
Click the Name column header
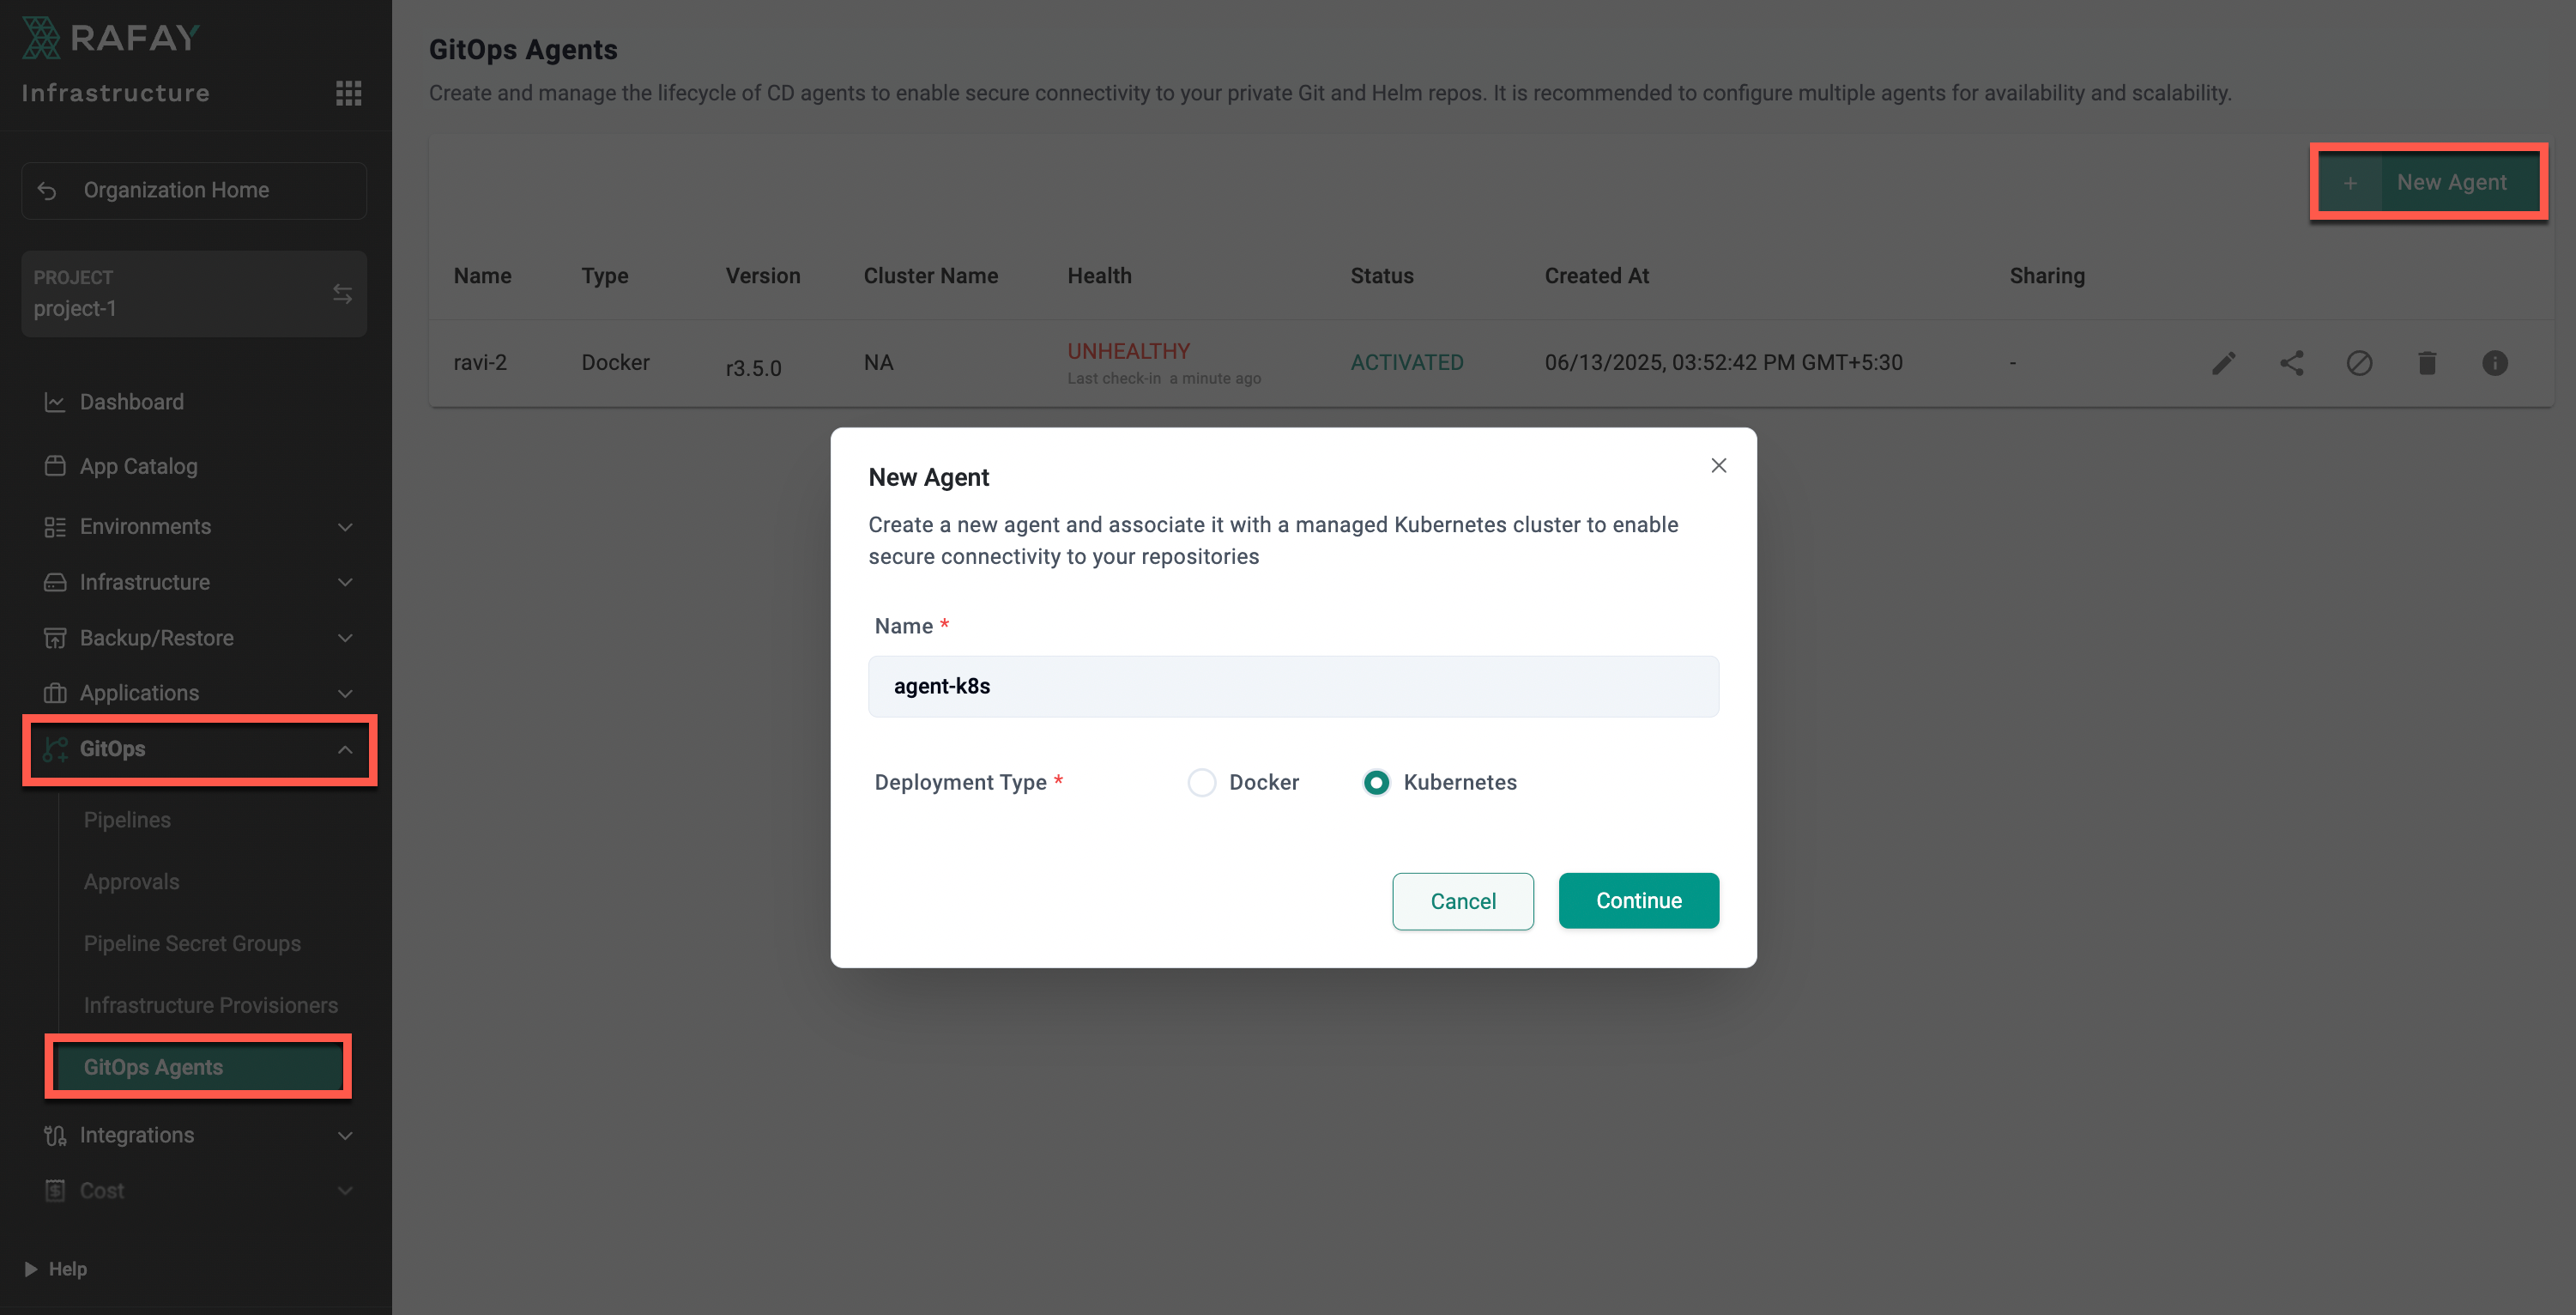482,276
